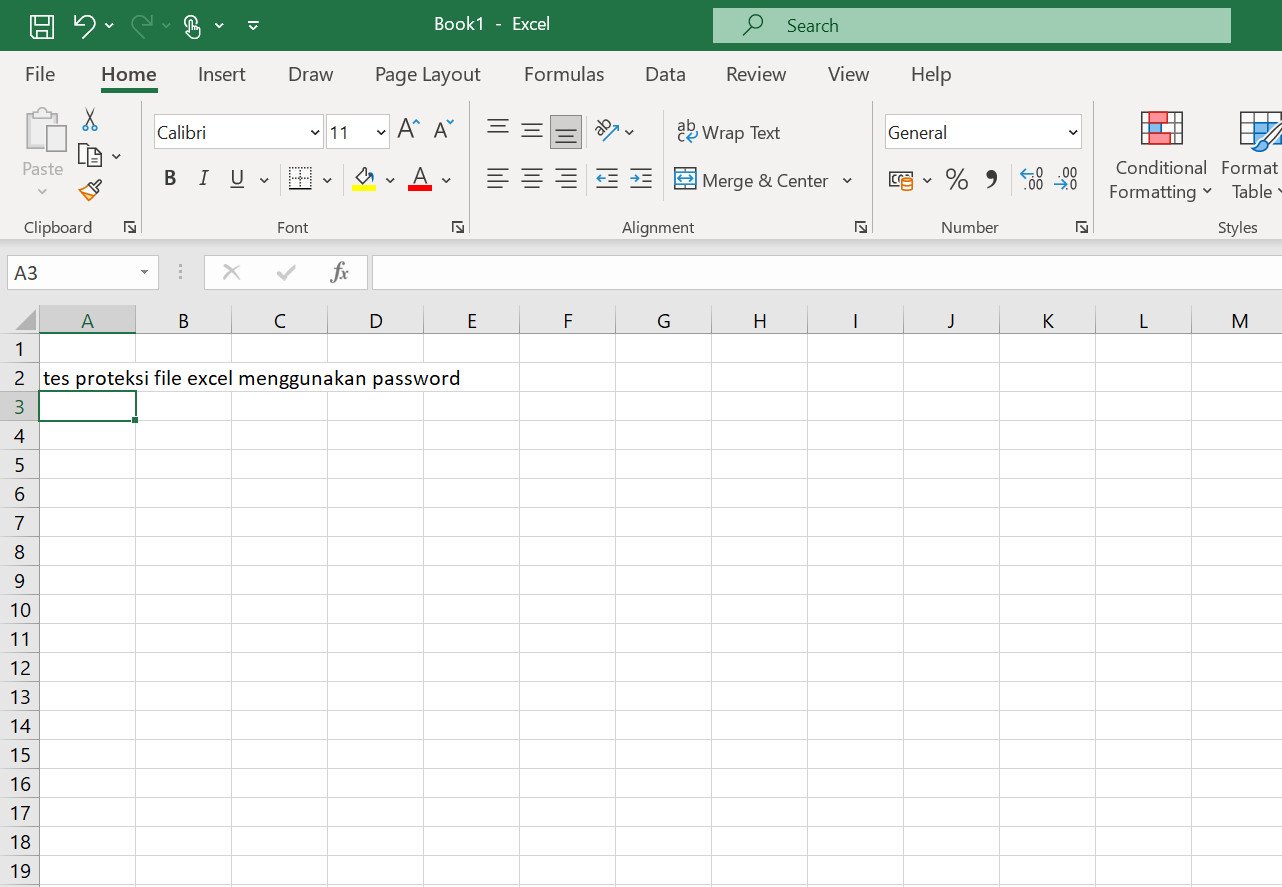Apply Accounting Number Format icon
The width and height of the screenshot is (1282, 887).
click(x=901, y=180)
